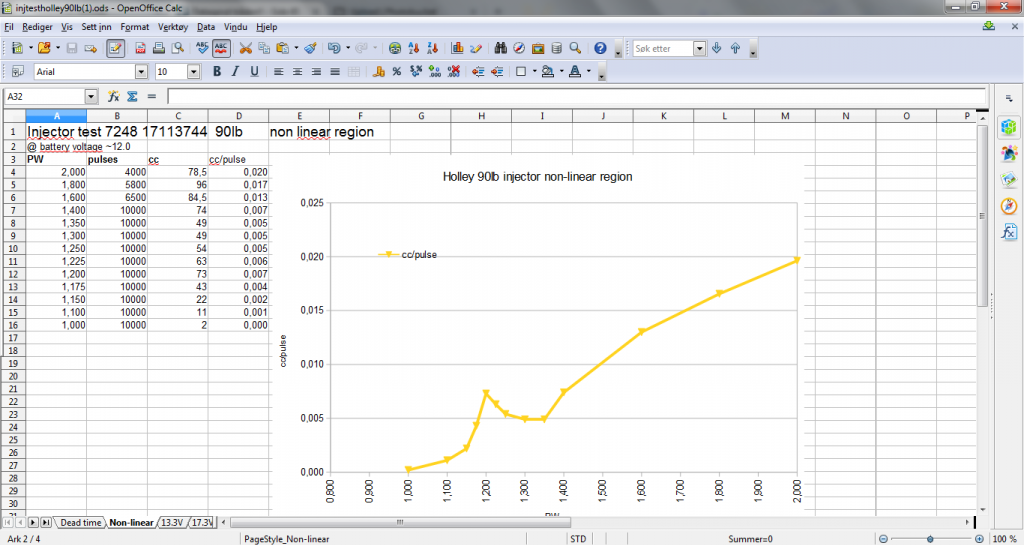
Task: Insert a chart
Action: [x=457, y=48]
